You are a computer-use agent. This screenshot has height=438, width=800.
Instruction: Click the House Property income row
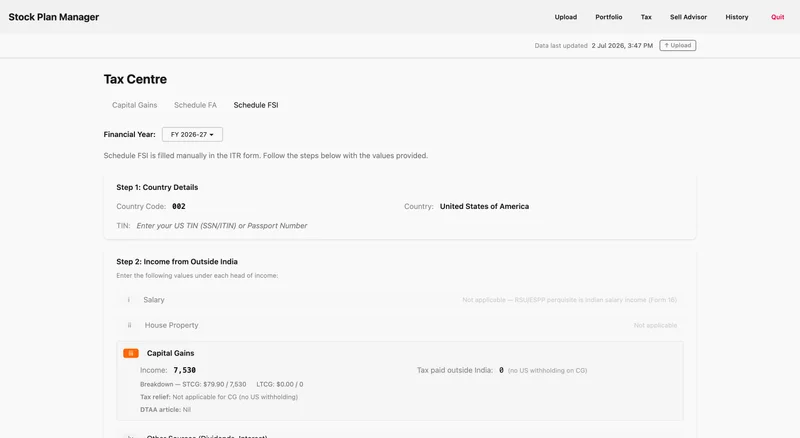click(400, 325)
